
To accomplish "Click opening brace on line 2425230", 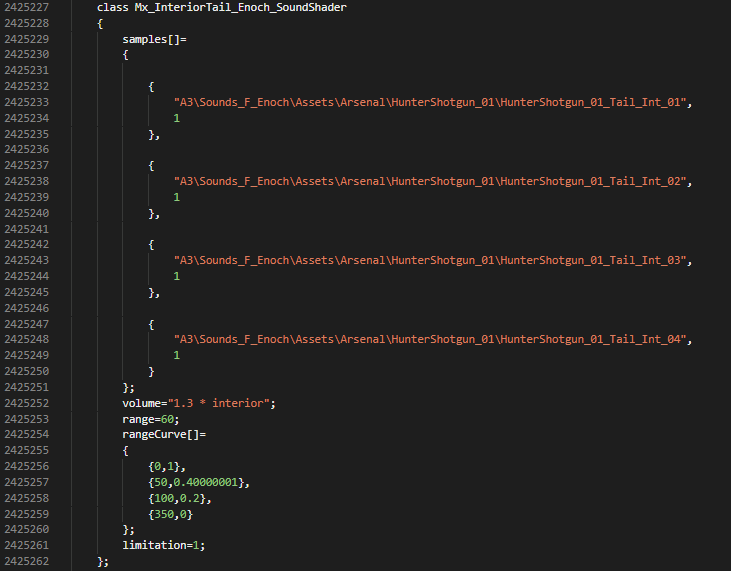I will pyautogui.click(x=125, y=55).
